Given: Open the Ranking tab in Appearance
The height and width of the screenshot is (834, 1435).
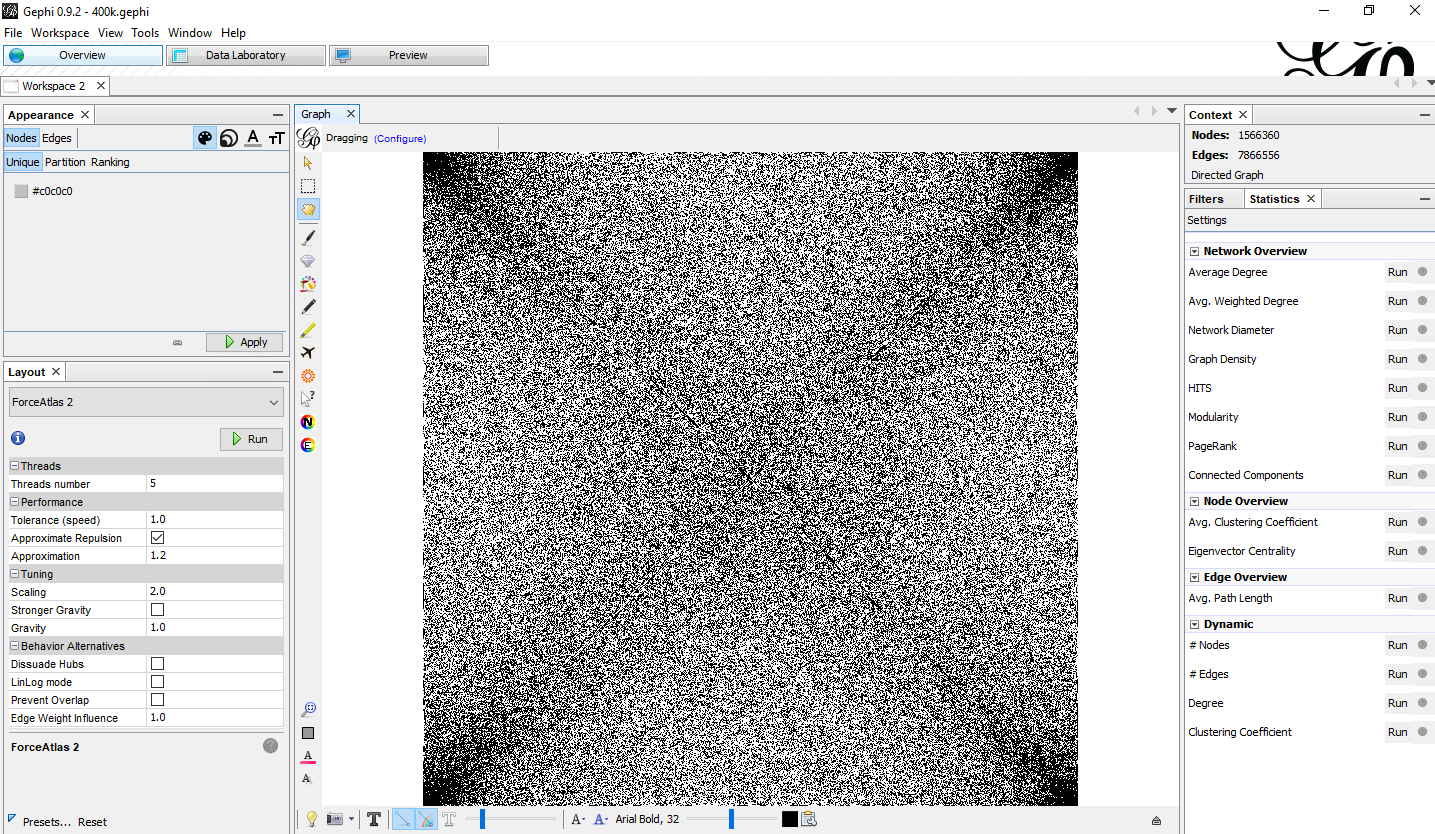Looking at the screenshot, I should (x=110, y=161).
